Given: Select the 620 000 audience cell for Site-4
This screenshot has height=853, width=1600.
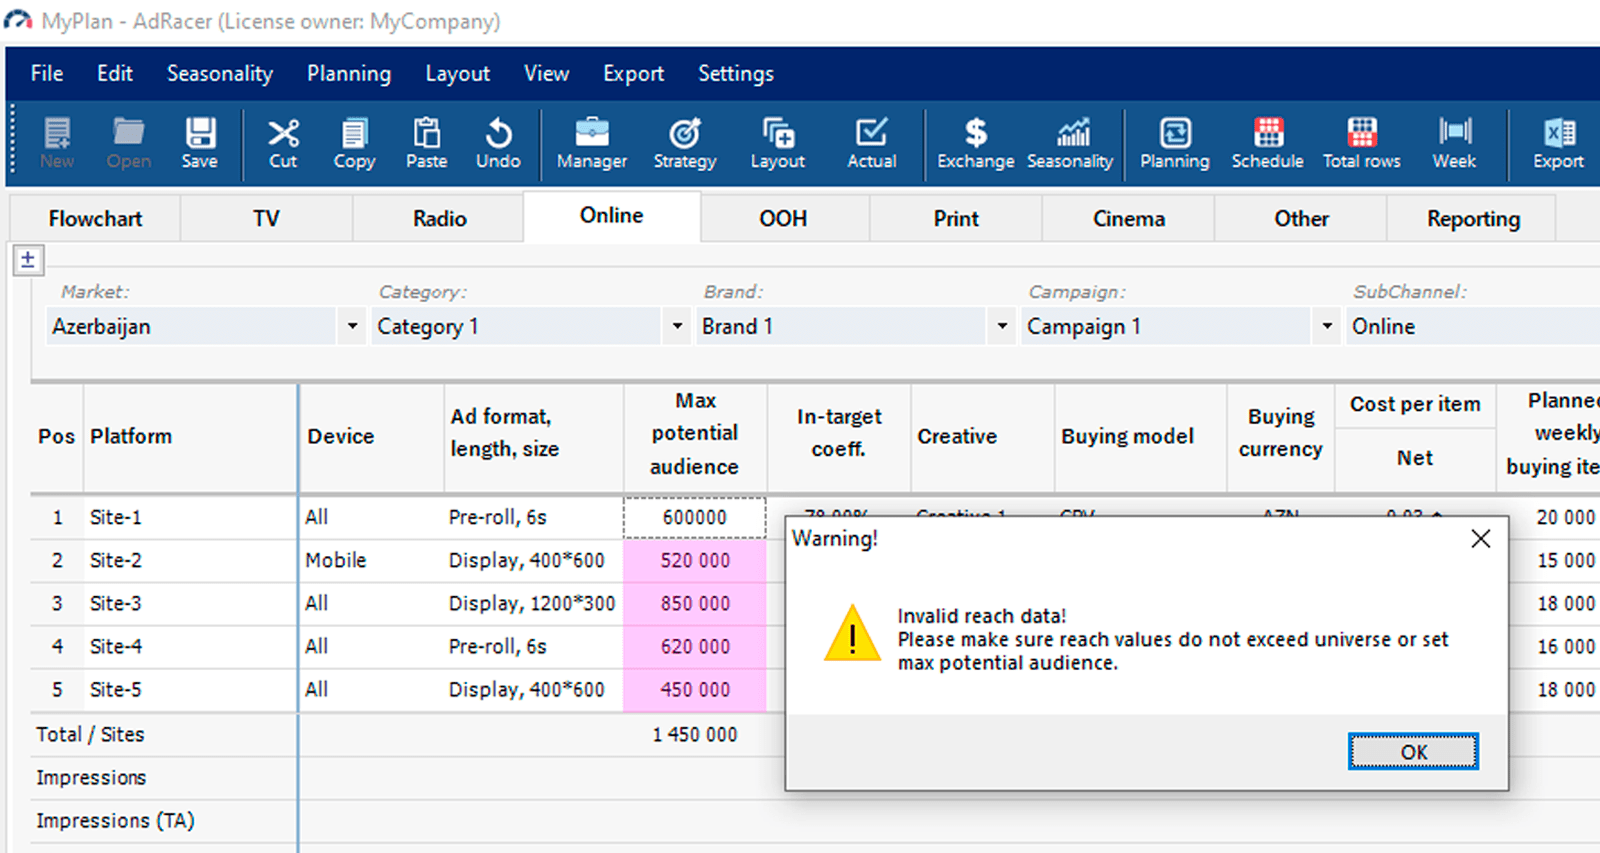Looking at the screenshot, I should click(695, 647).
